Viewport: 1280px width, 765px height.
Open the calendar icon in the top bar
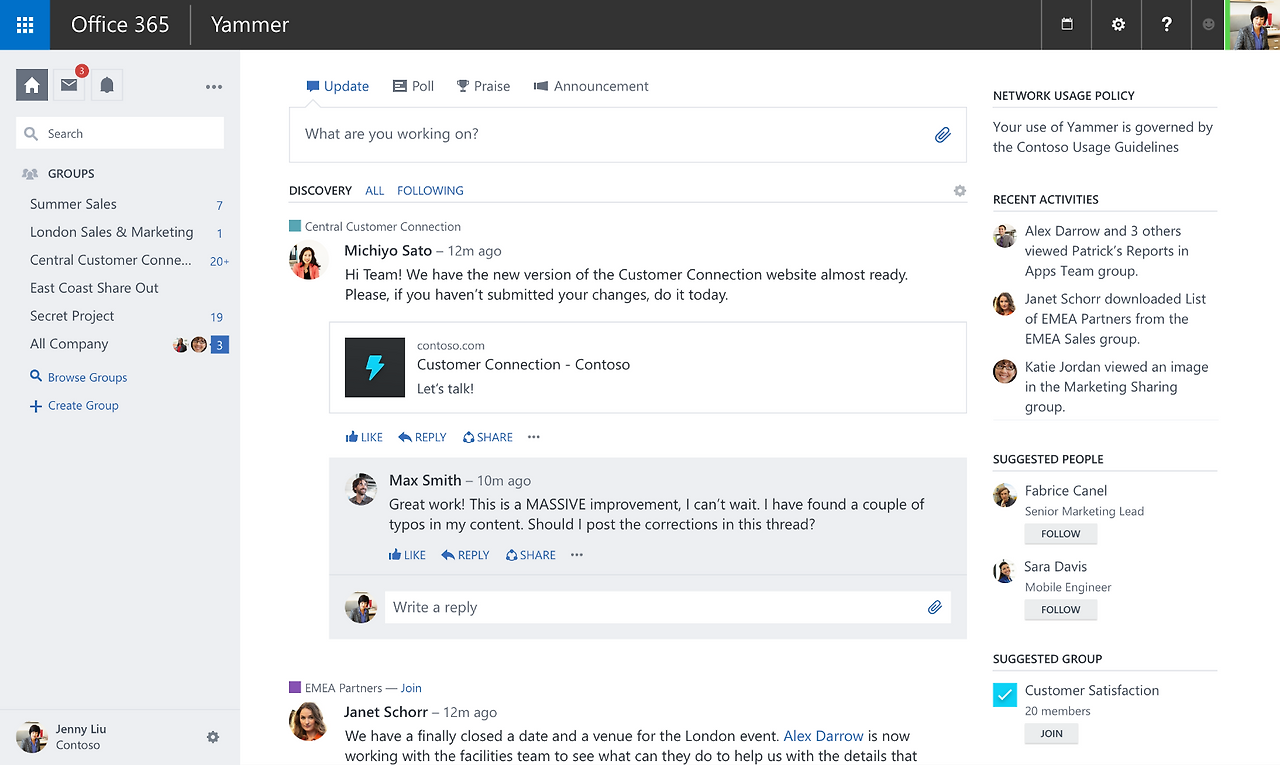tap(1065, 24)
